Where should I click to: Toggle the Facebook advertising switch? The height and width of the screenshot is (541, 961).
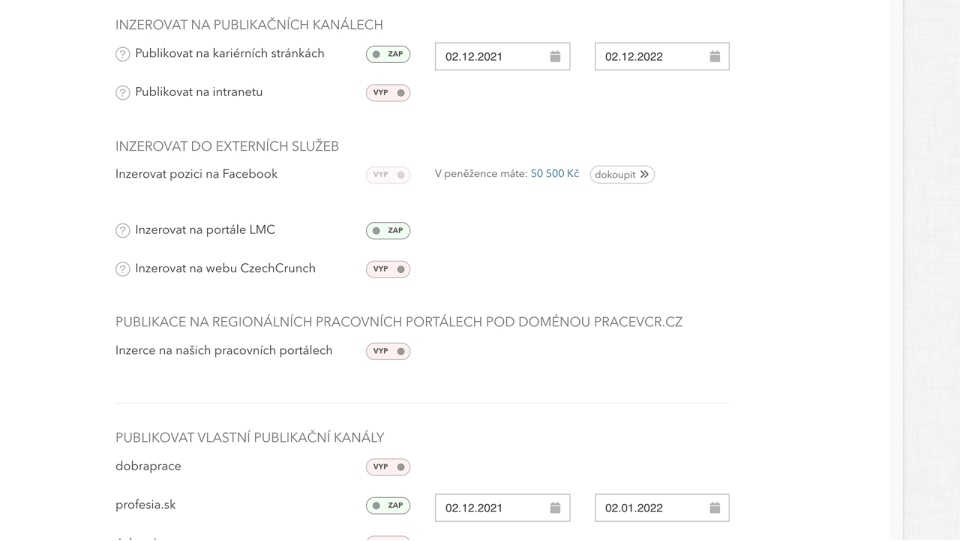coord(388,175)
